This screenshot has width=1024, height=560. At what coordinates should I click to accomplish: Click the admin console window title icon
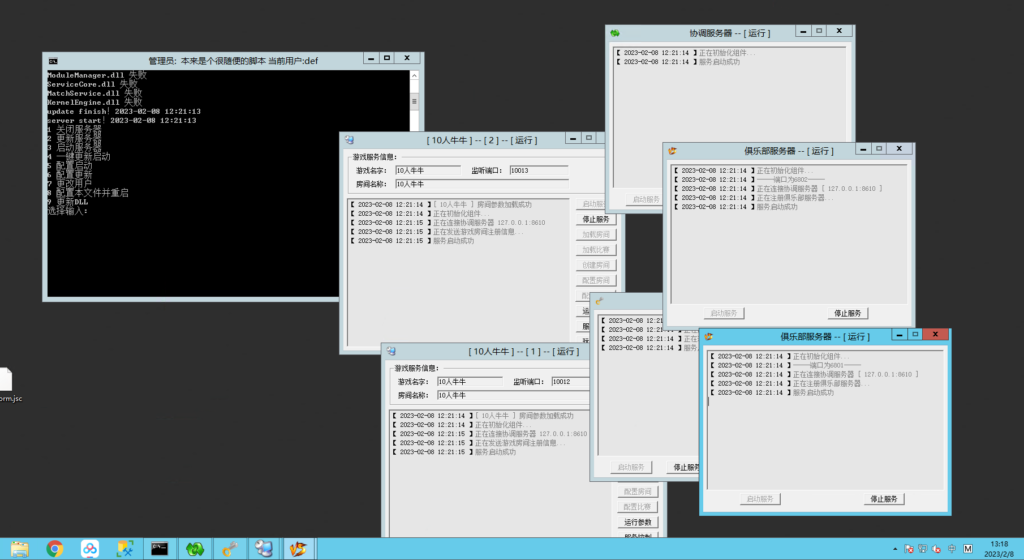[x=53, y=60]
